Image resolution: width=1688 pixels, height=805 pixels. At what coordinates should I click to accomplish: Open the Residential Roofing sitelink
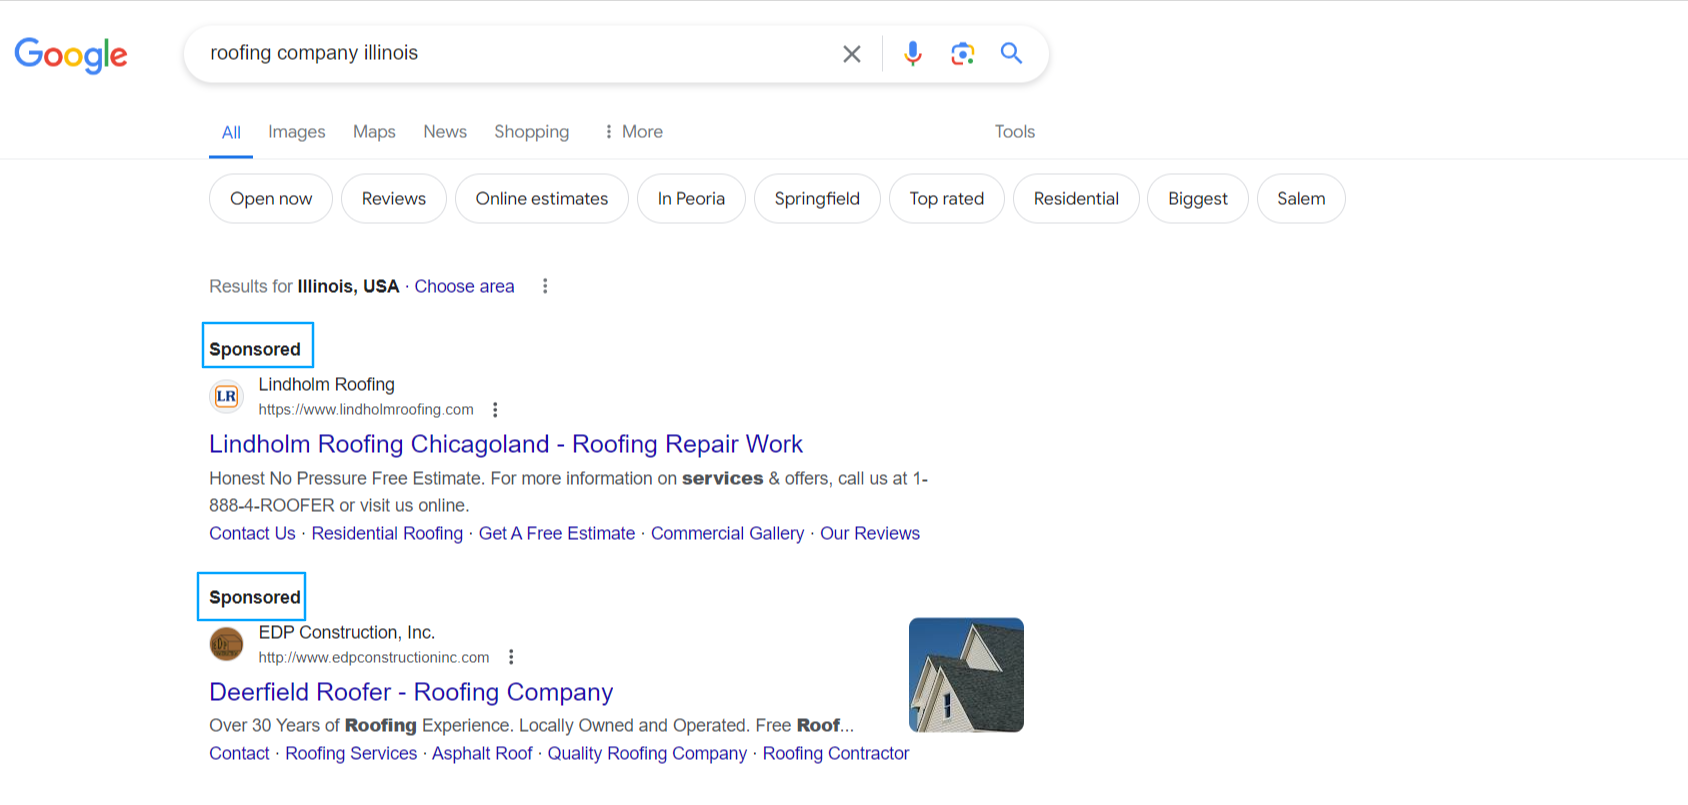(x=387, y=533)
